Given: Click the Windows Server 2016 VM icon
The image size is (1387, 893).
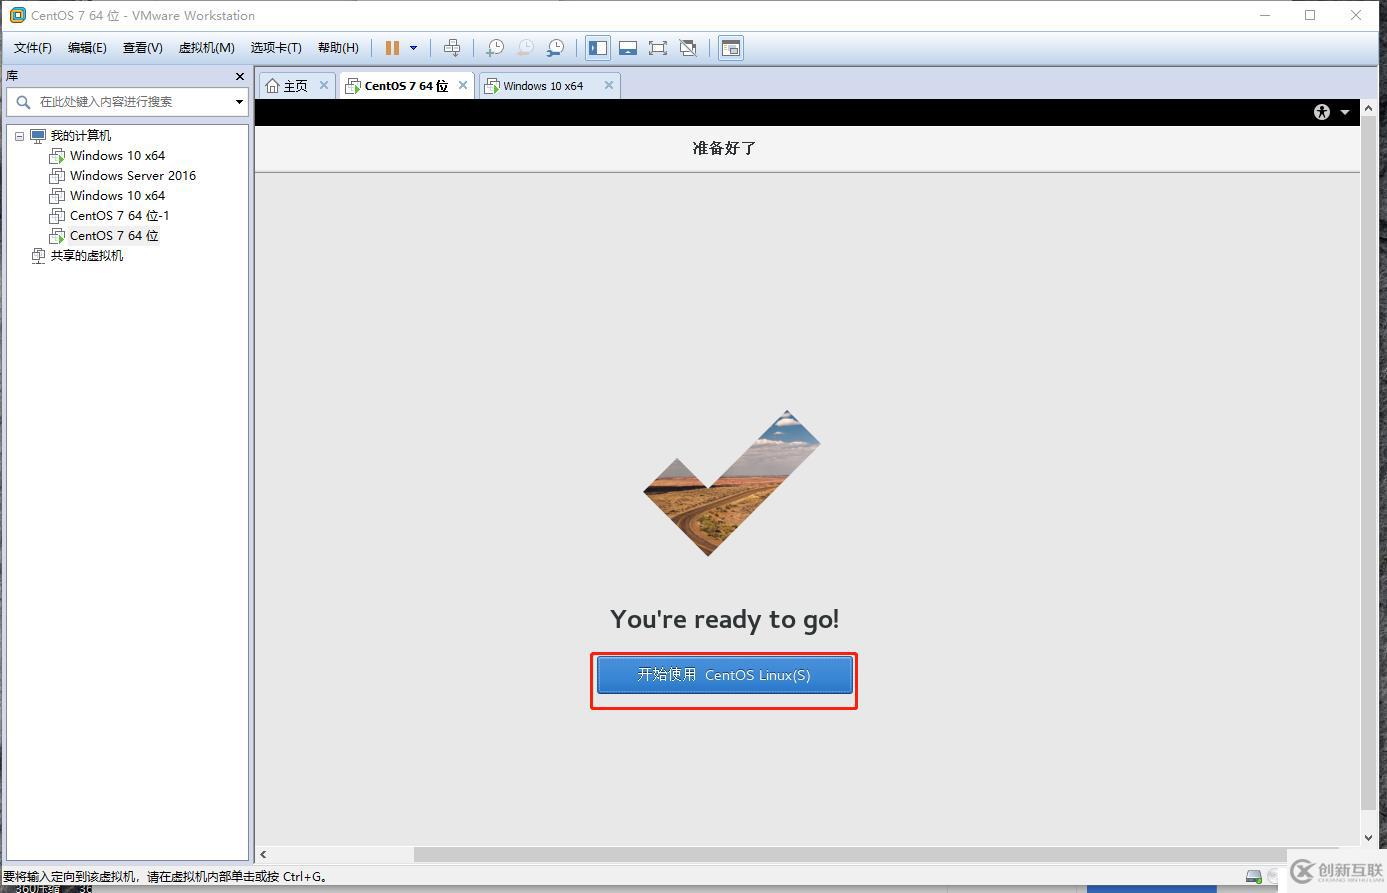Looking at the screenshot, I should (57, 176).
